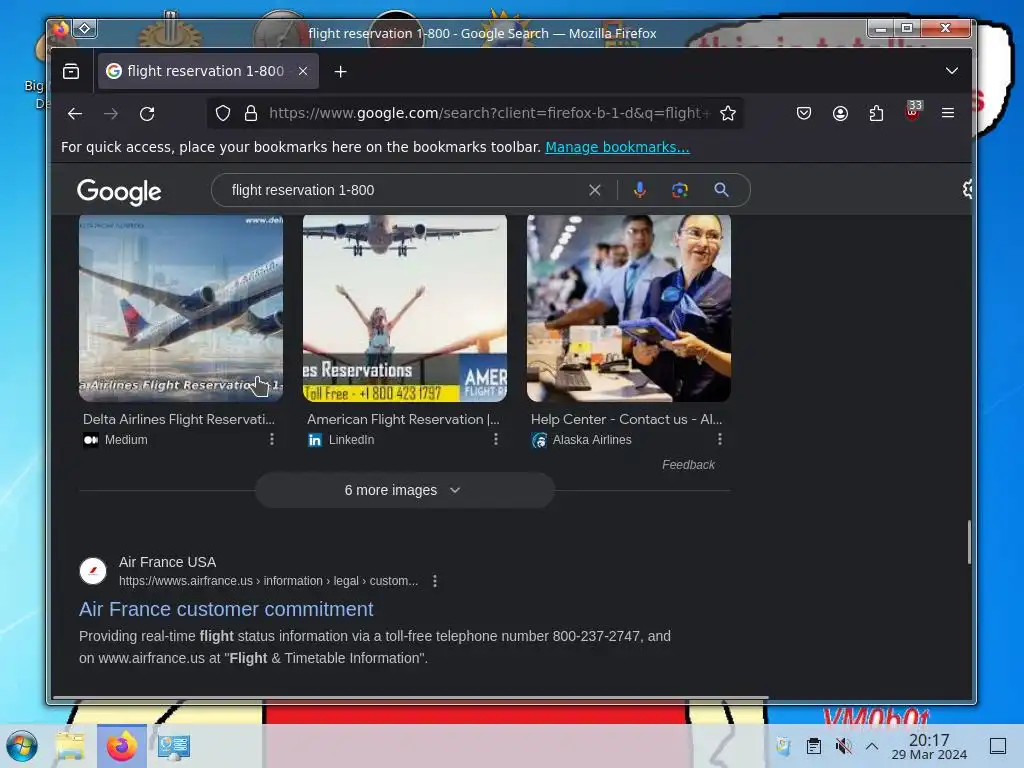The height and width of the screenshot is (768, 1024).
Task: Expand 6 more images
Action: pos(404,490)
